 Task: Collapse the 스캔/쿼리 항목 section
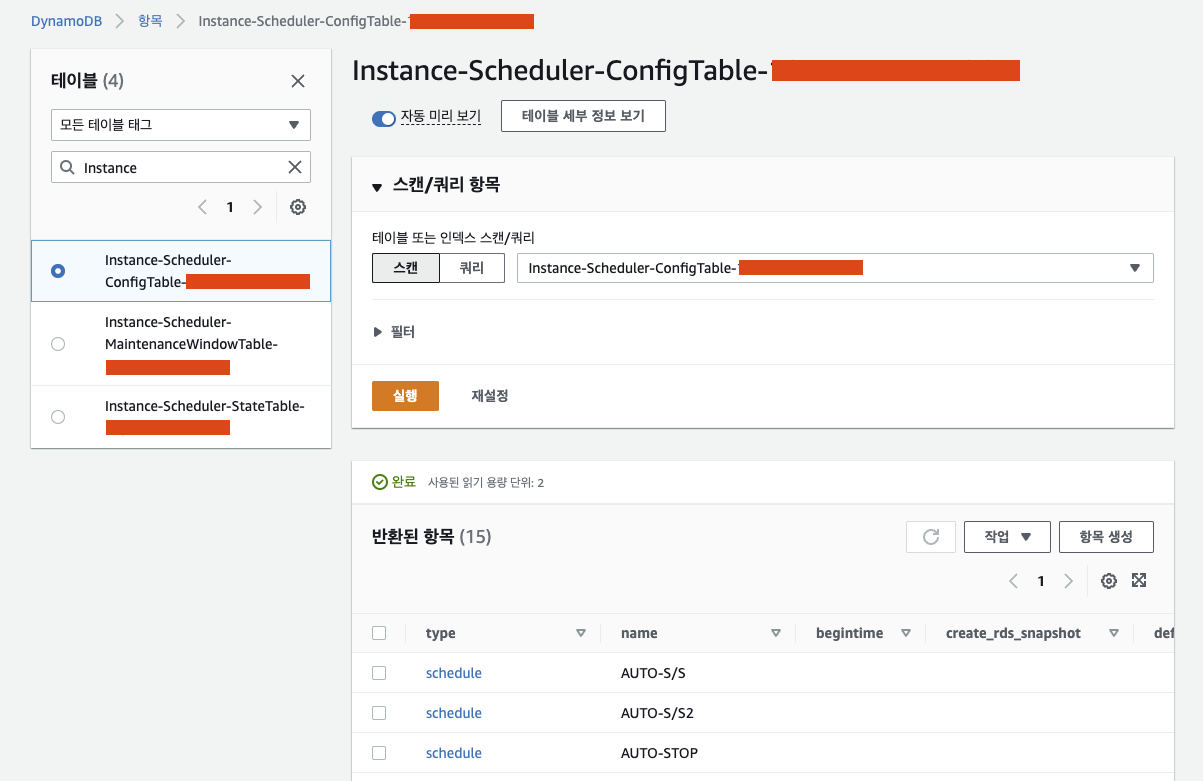point(377,186)
